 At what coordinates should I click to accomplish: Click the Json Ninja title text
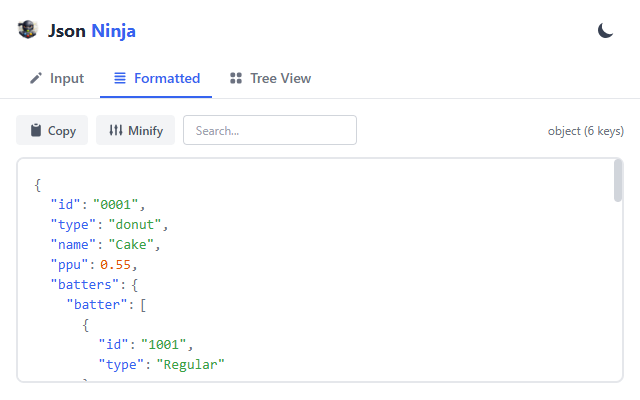pos(92,31)
